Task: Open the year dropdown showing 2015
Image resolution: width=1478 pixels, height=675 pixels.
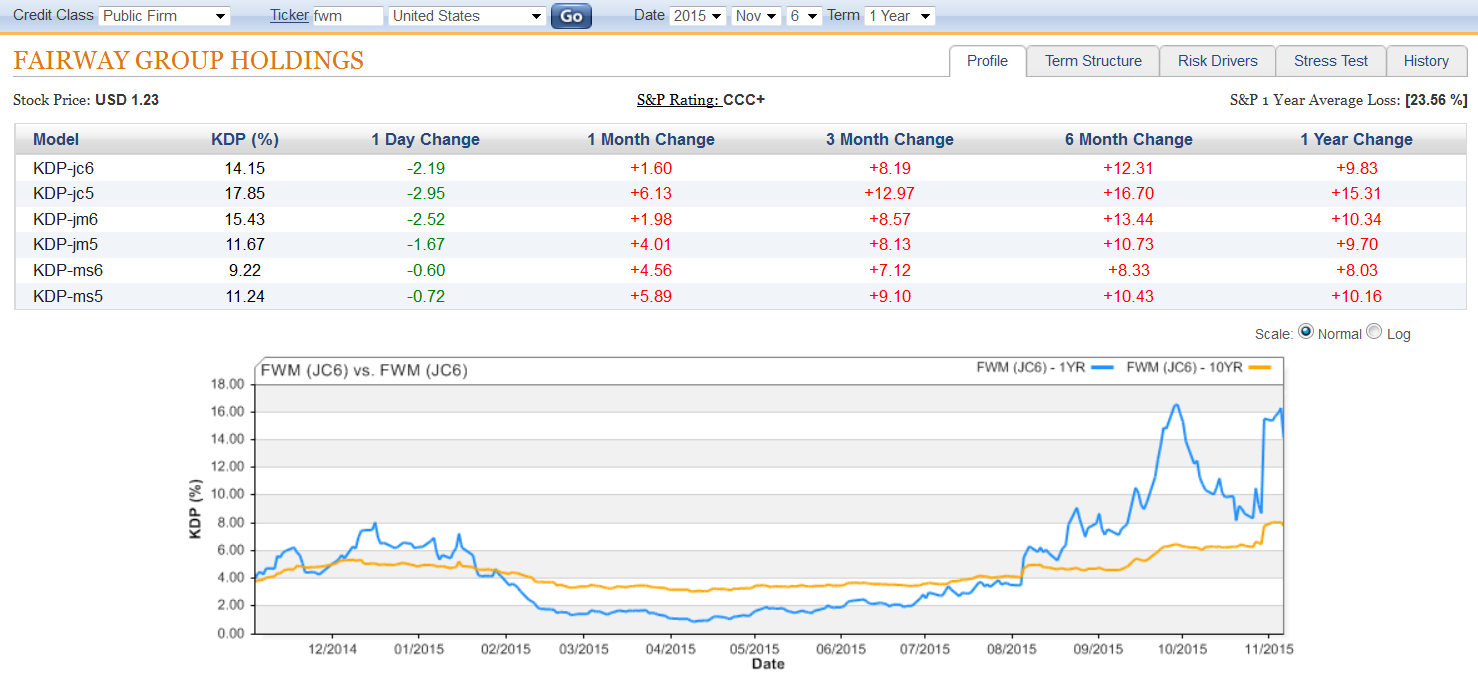Action: click(698, 16)
